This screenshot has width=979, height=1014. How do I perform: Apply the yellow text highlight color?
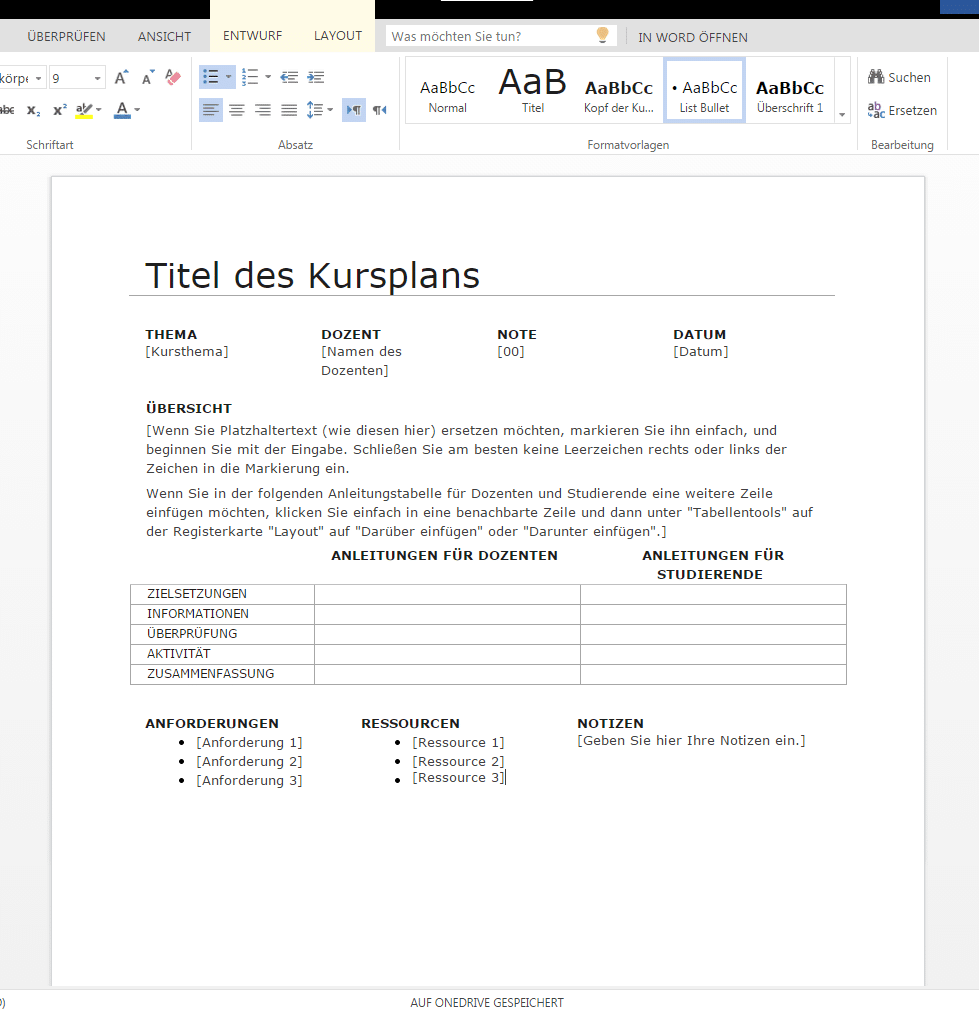[83, 110]
